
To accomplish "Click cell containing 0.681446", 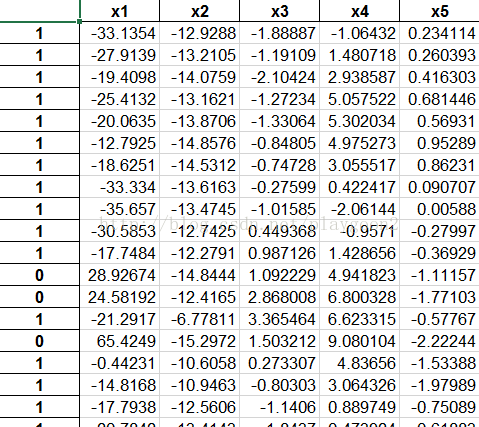I will coord(439,99).
